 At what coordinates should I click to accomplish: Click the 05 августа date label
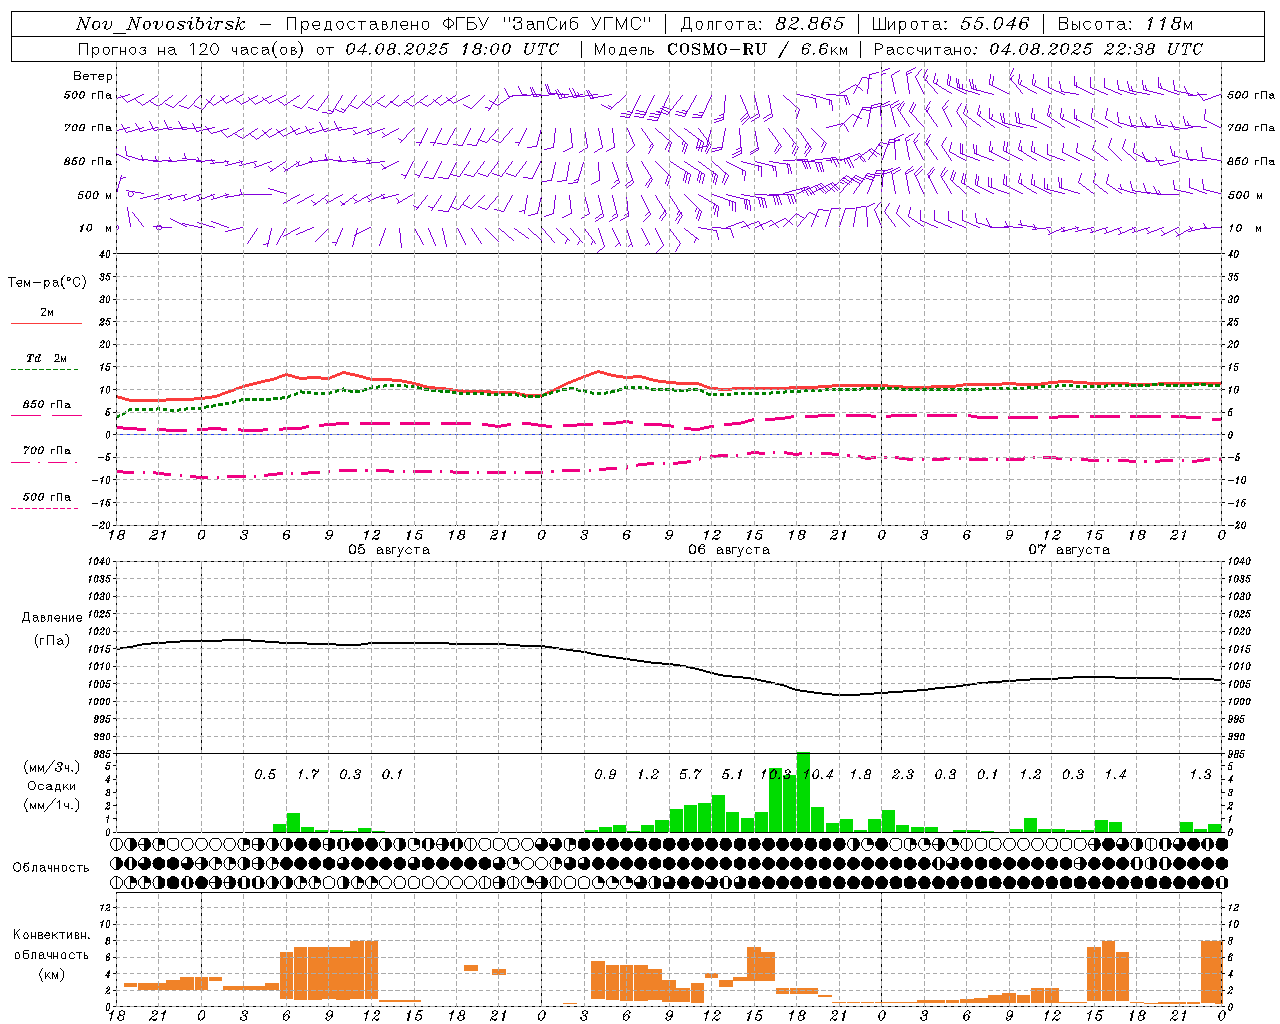(389, 550)
